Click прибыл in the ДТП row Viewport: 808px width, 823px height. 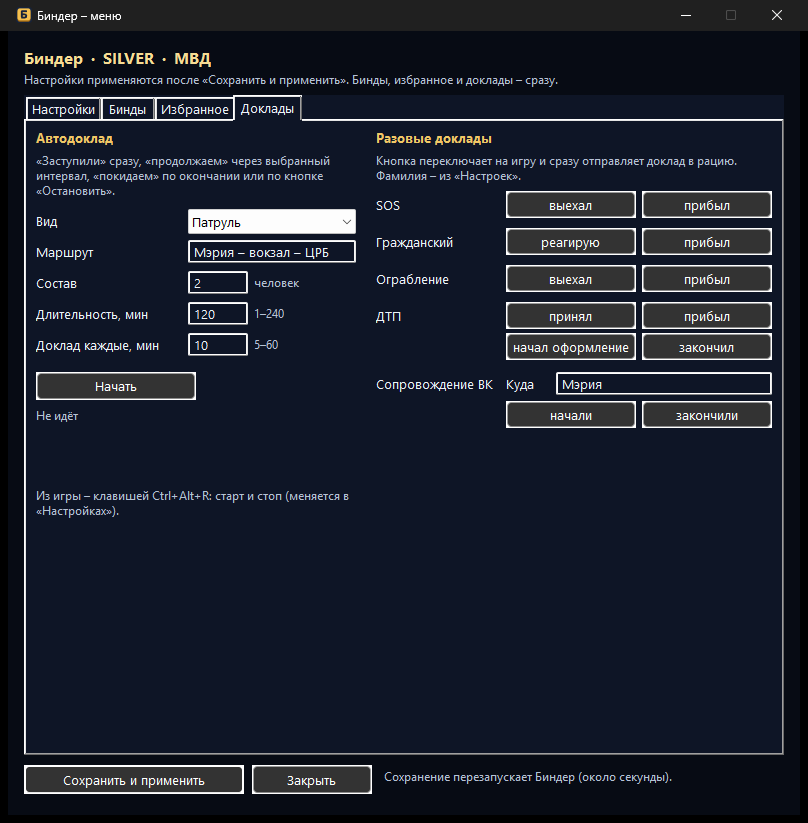pos(707,316)
